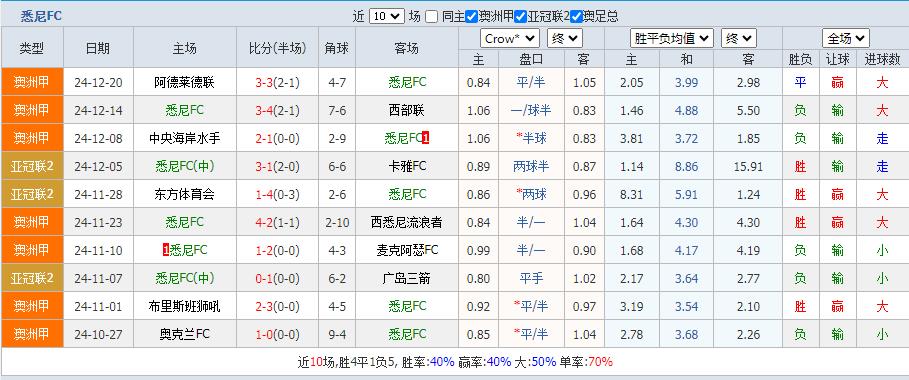Open the recent matches count dropdown showing 10
Screen dimensions: 909x380
tap(387, 16)
